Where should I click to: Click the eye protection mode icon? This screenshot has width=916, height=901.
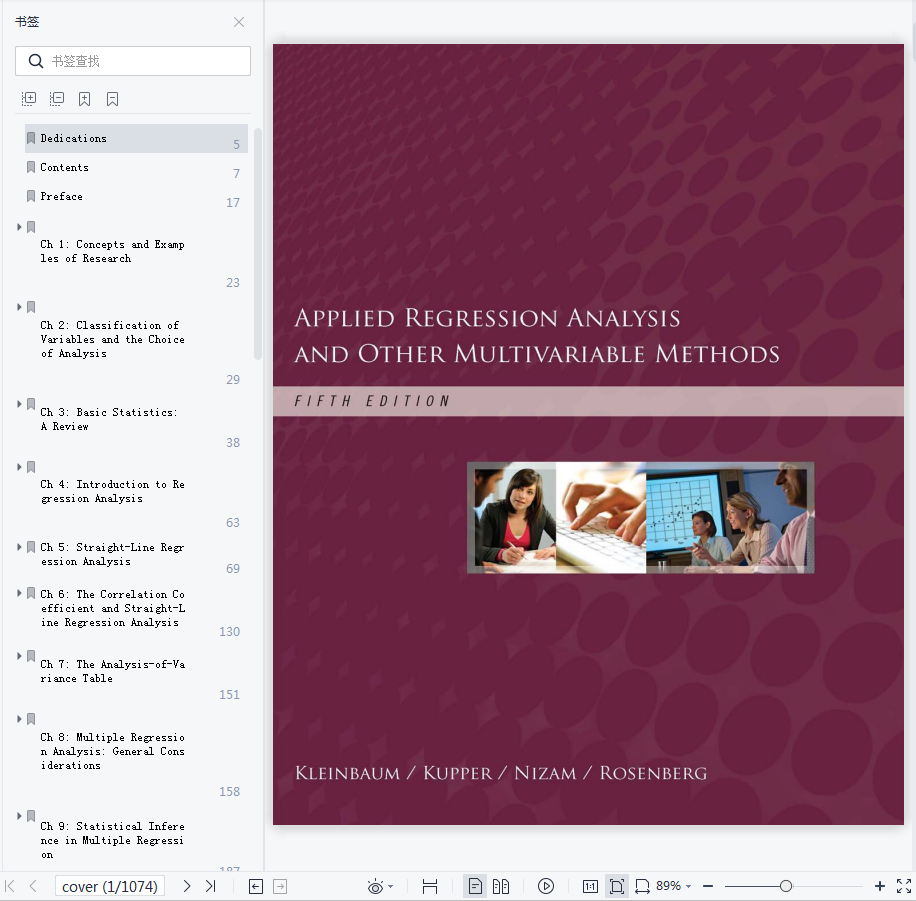coord(375,886)
